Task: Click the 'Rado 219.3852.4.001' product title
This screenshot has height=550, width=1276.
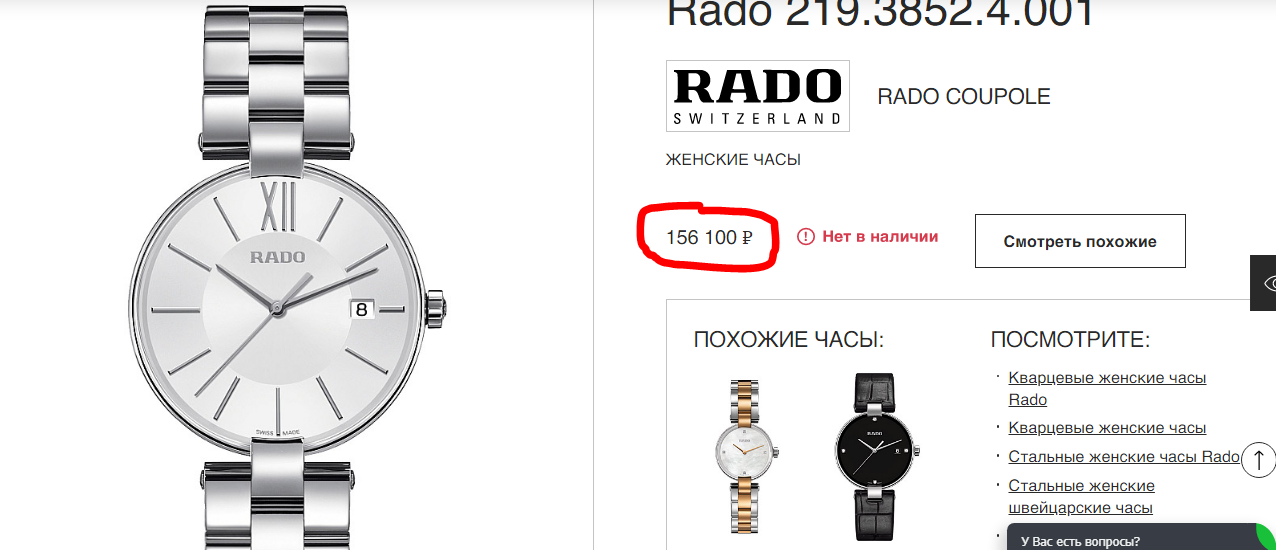Action: click(881, 12)
